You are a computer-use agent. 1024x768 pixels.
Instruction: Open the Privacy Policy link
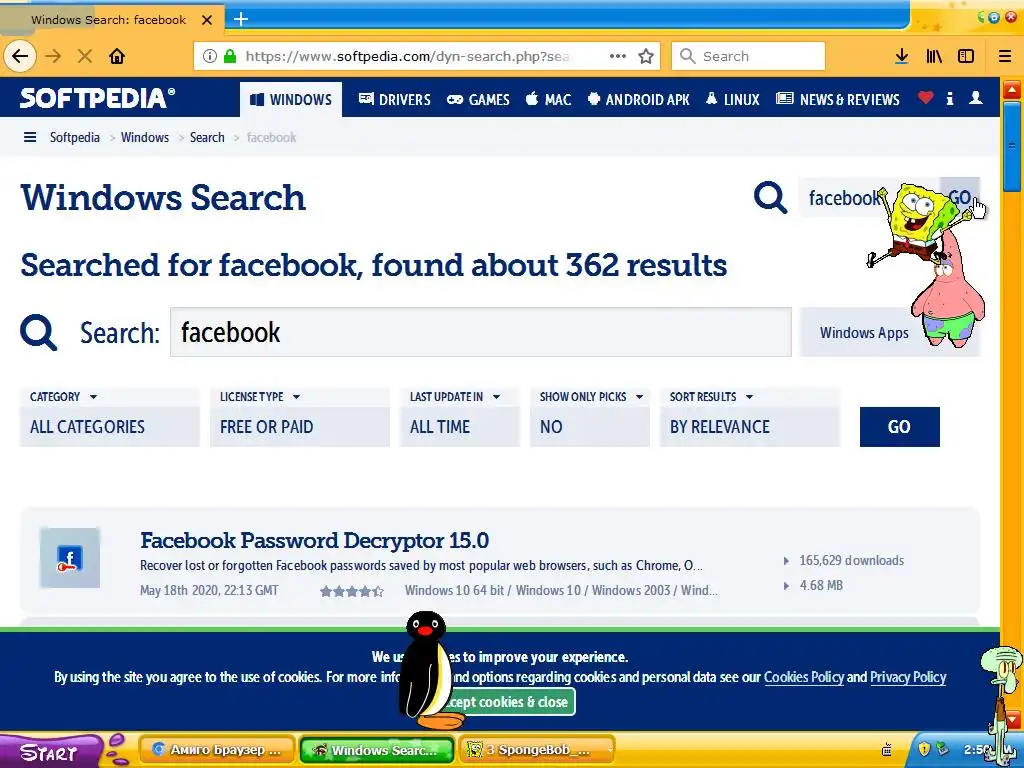[x=908, y=677]
